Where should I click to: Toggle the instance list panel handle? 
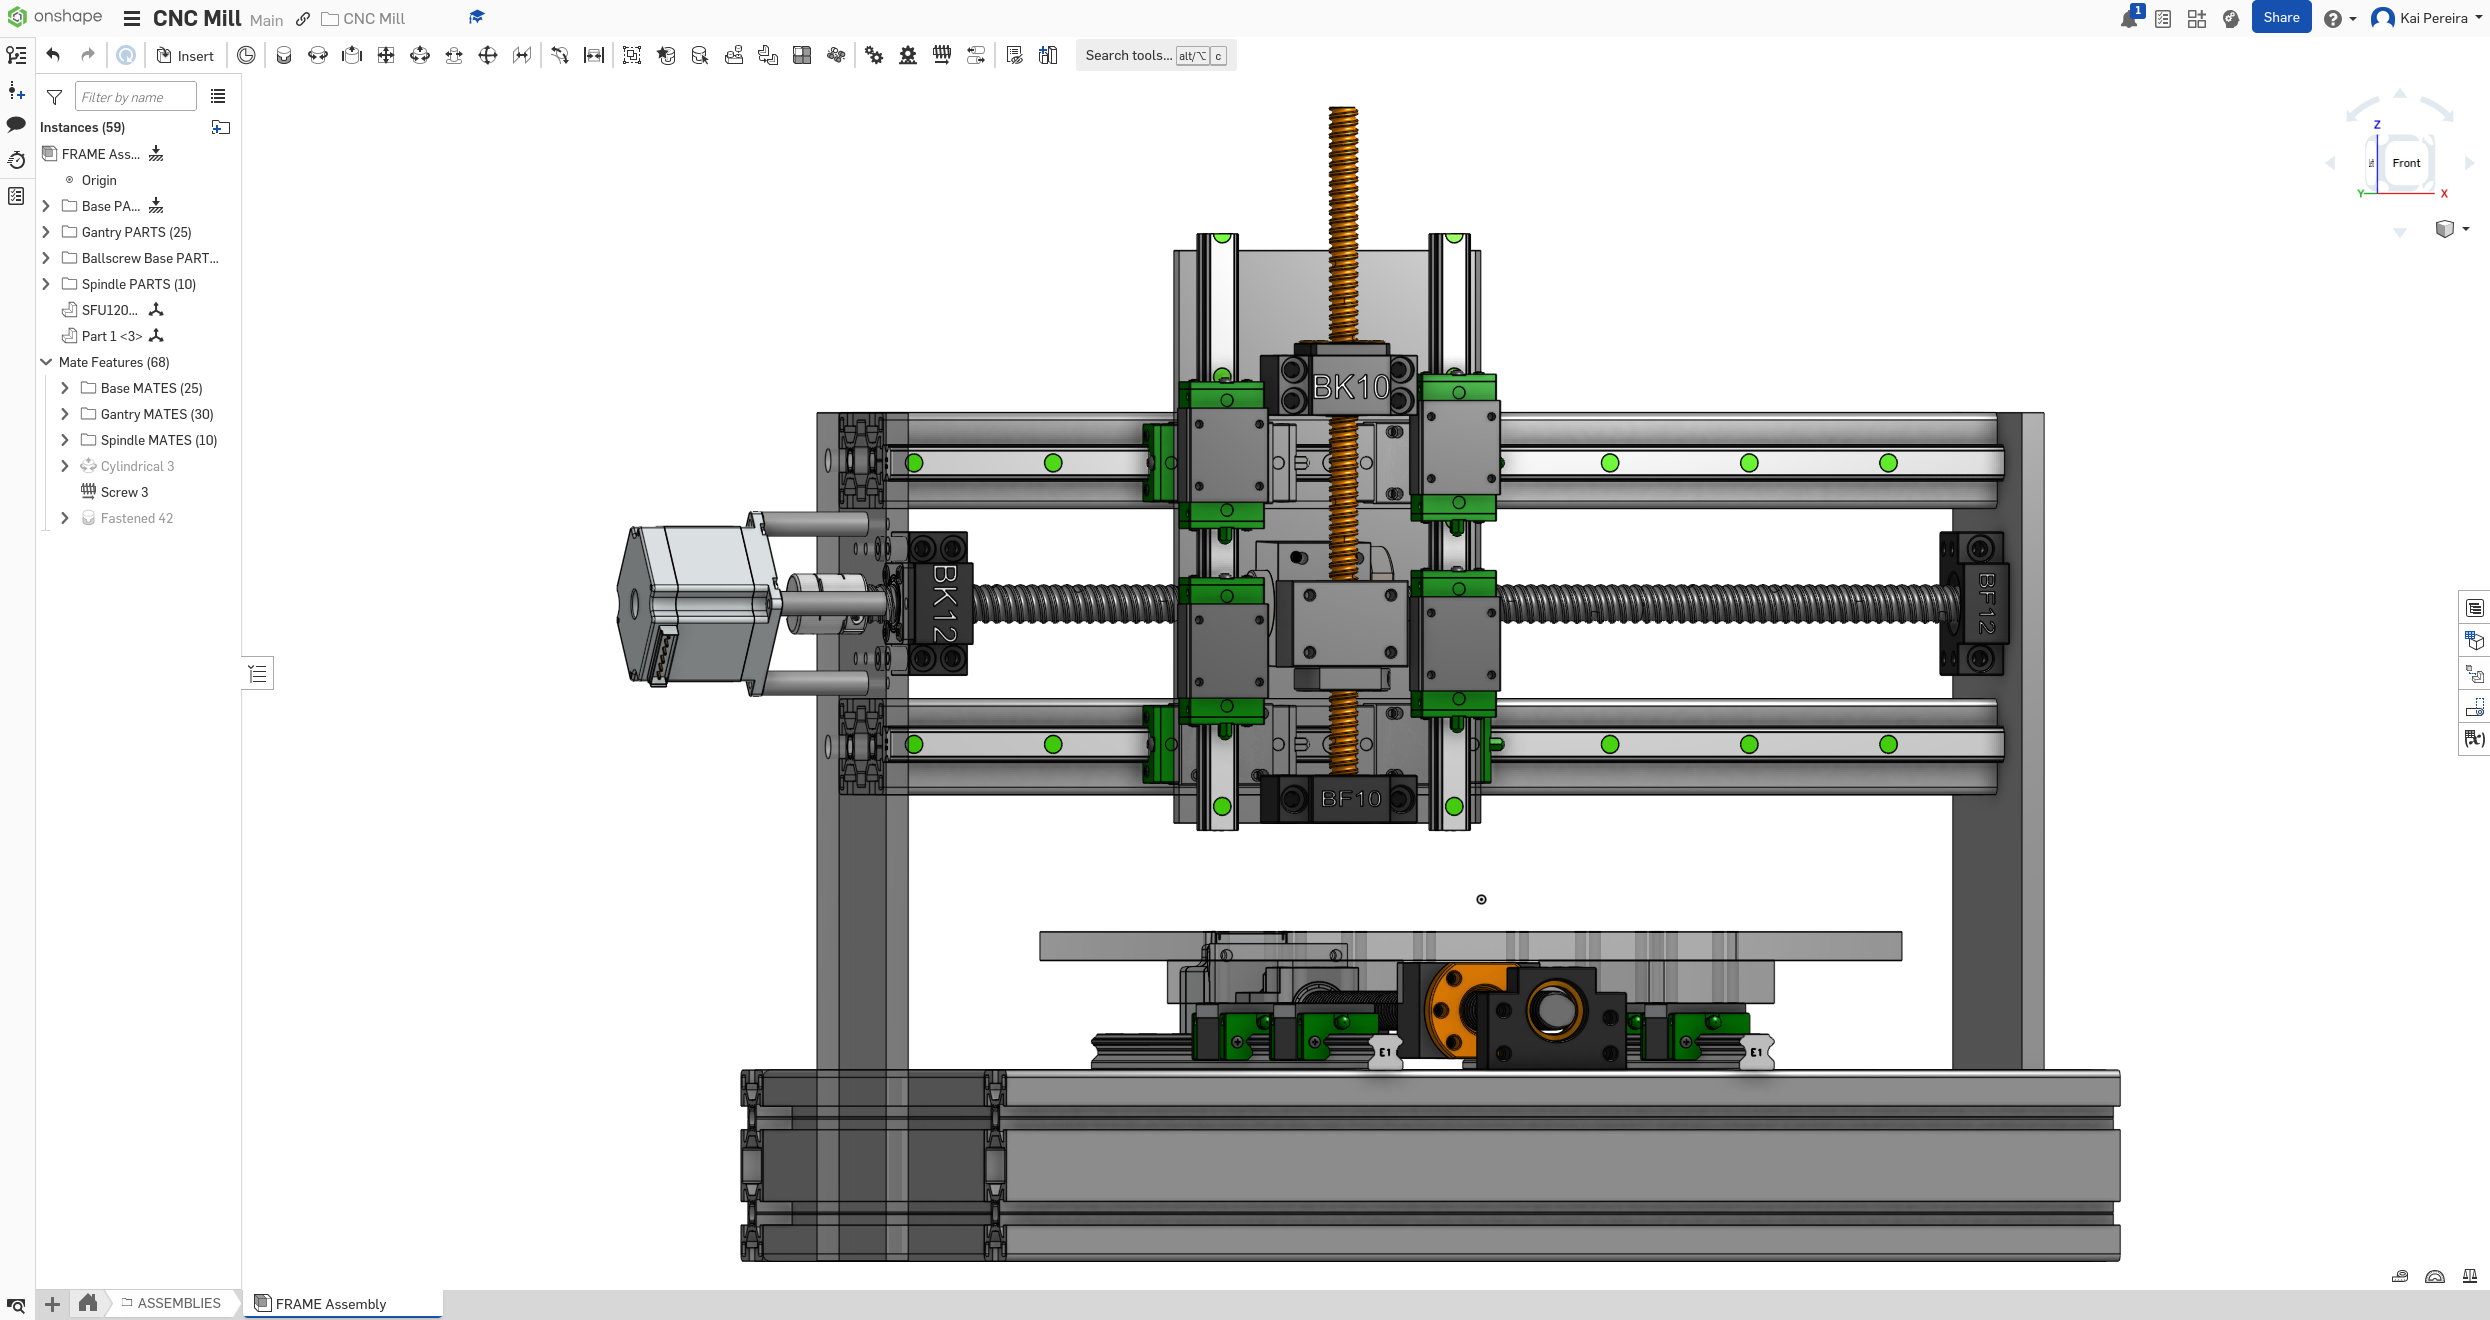(258, 673)
